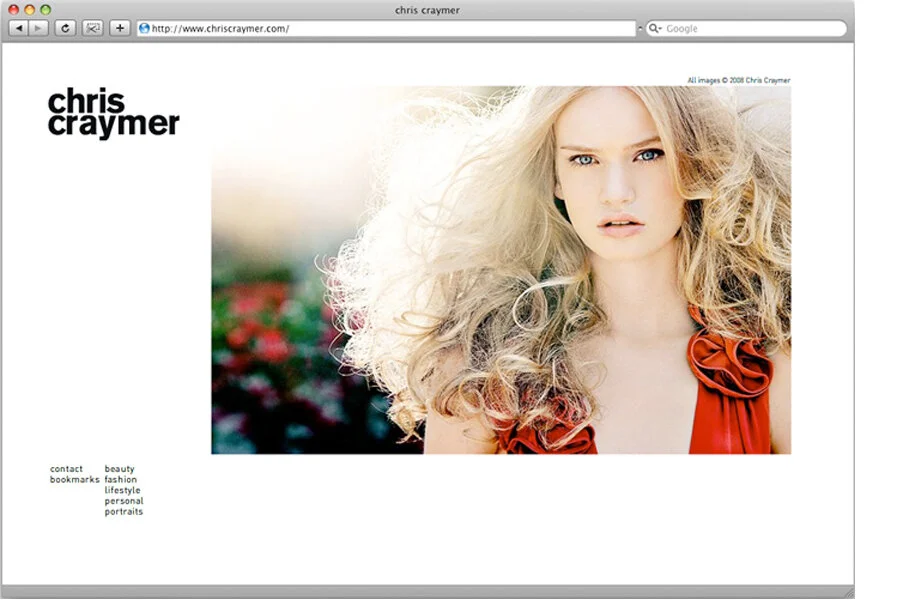Click the "All images © 2008 Chris Craymer" text
Image resolution: width=900 pixels, height=600 pixels.
coord(739,80)
